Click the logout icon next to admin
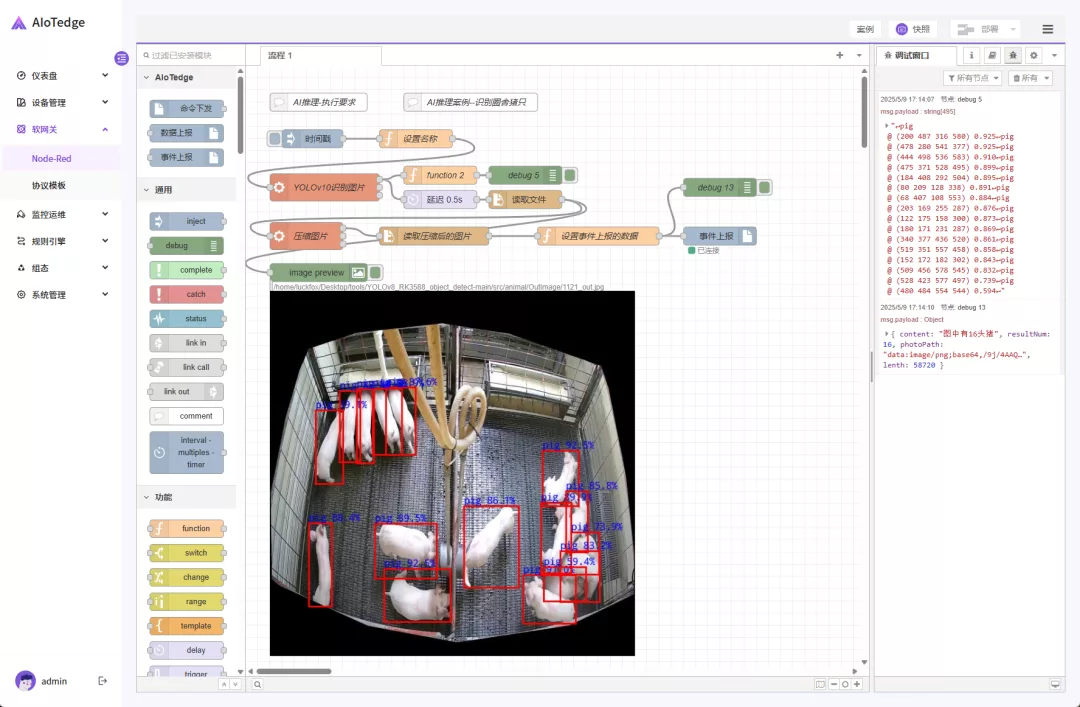The height and width of the screenshot is (707, 1080). (x=102, y=681)
